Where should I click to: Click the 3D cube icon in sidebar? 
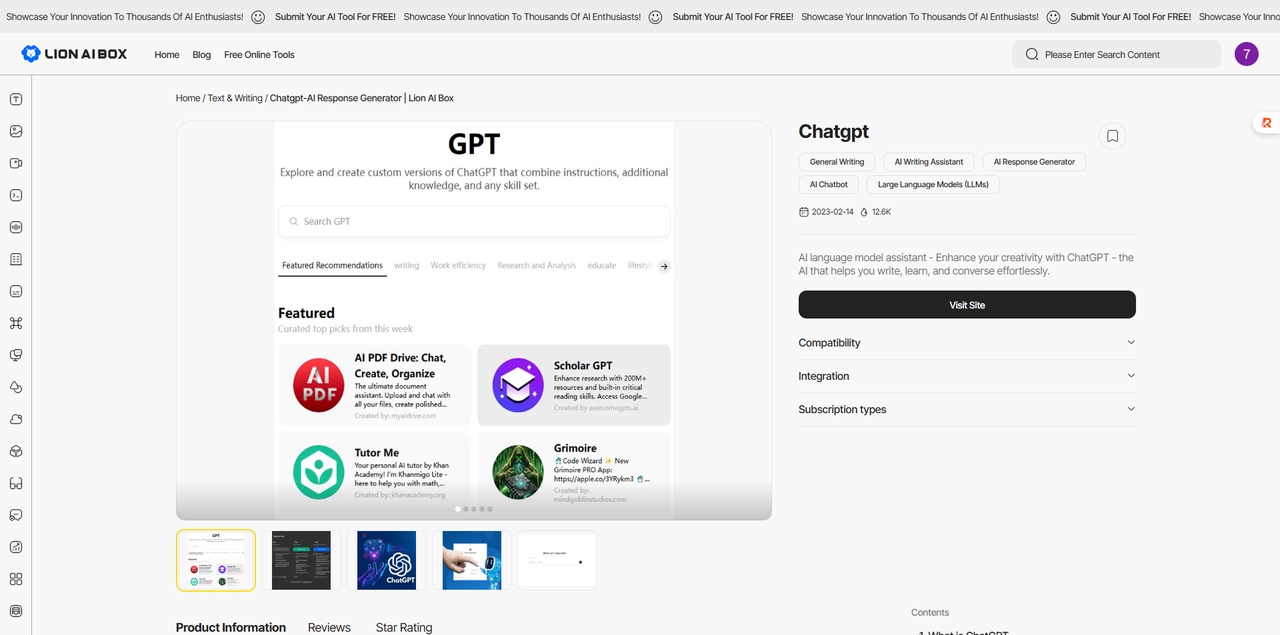(16, 451)
